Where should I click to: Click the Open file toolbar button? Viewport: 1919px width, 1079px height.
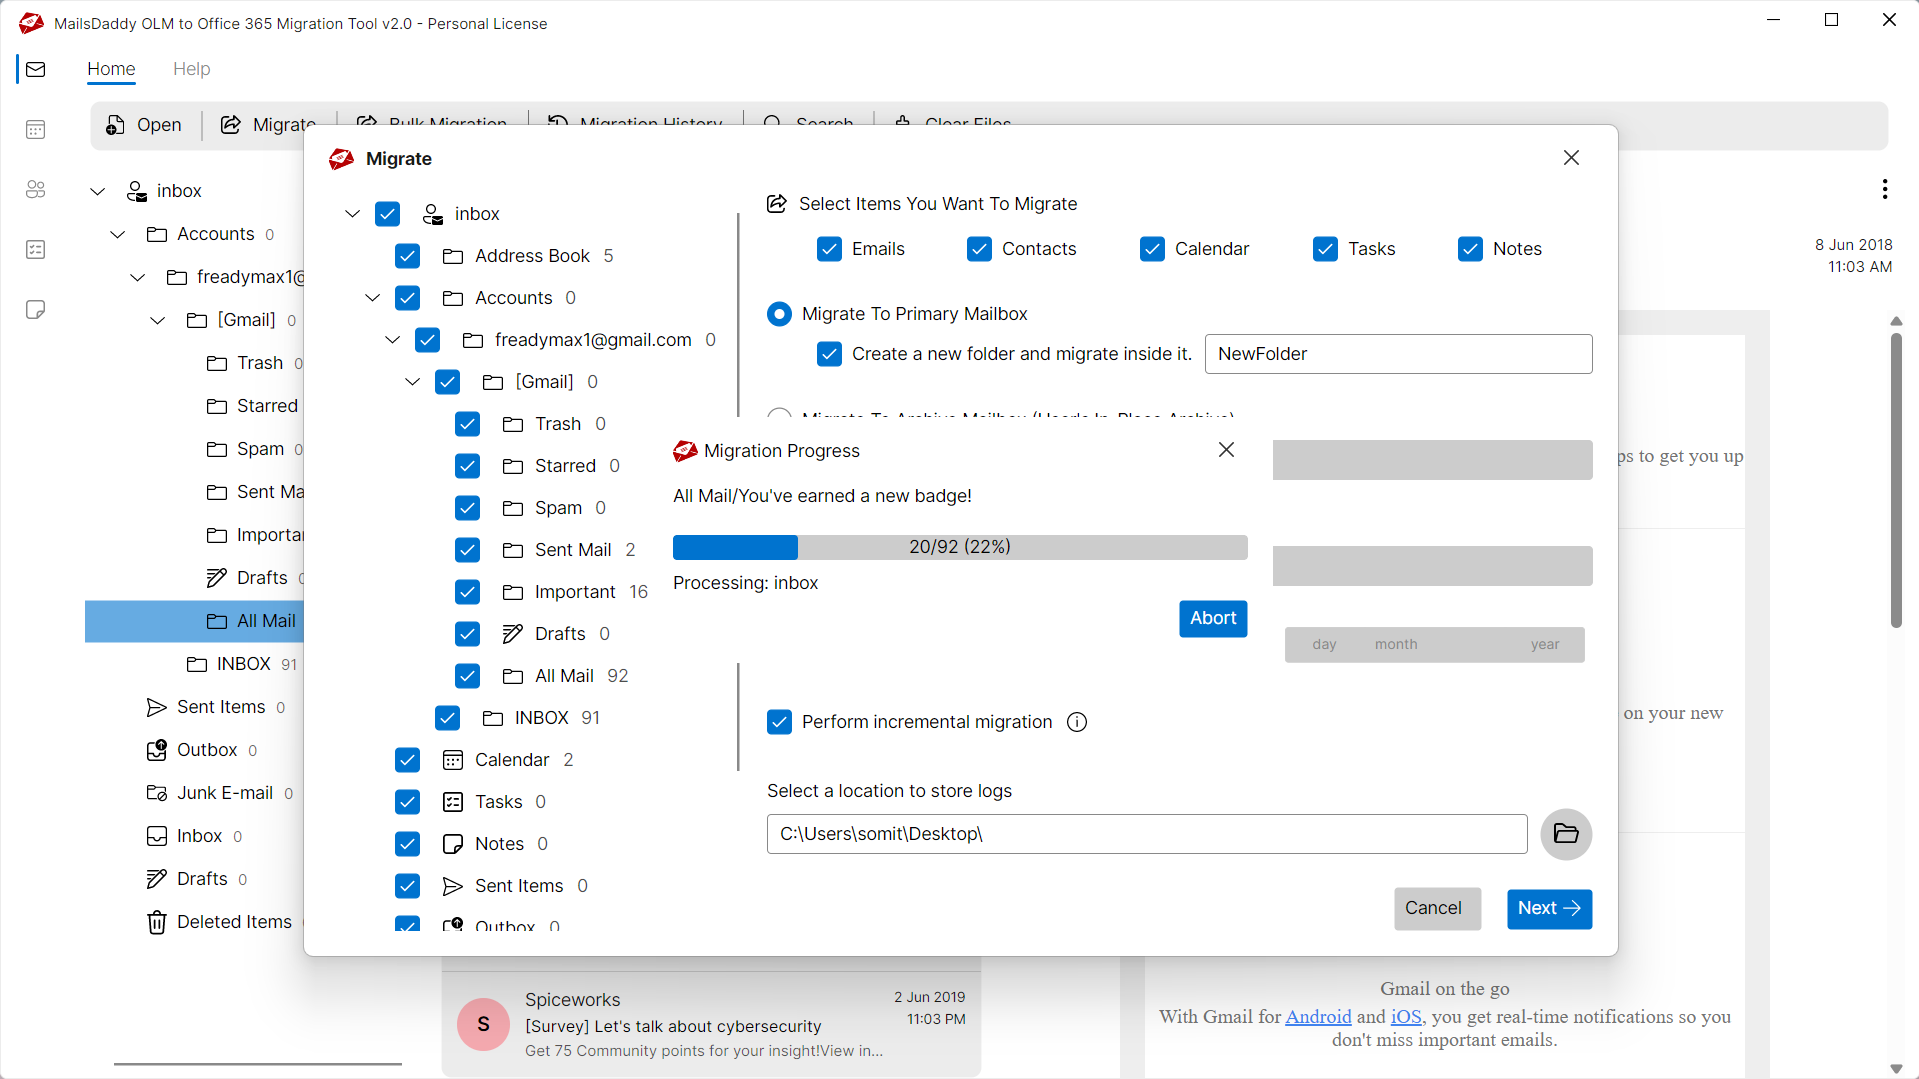[x=144, y=125]
